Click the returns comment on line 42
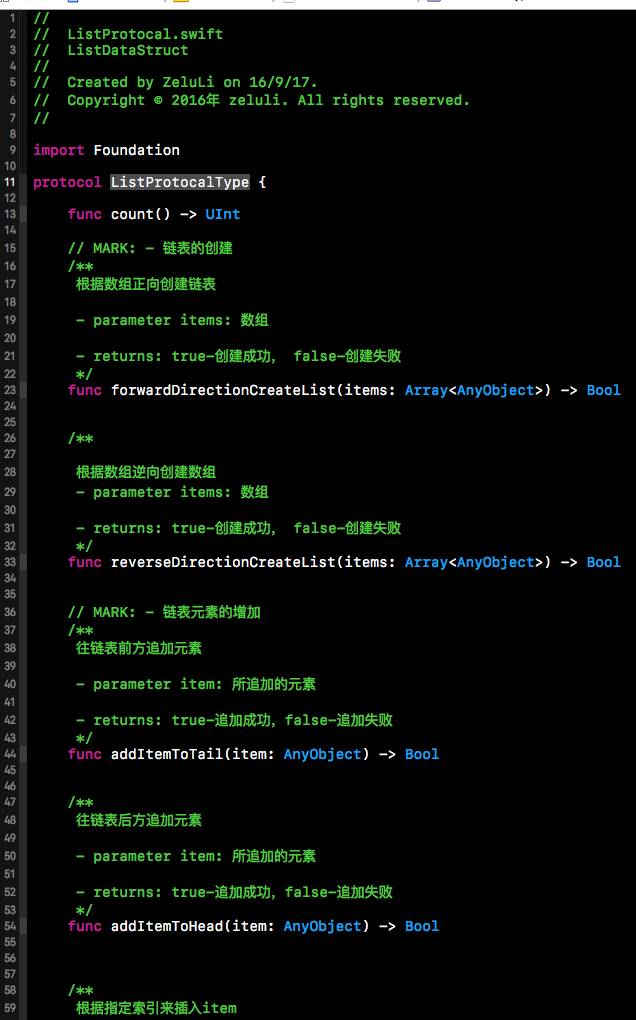The height and width of the screenshot is (1020, 636). 234,720
